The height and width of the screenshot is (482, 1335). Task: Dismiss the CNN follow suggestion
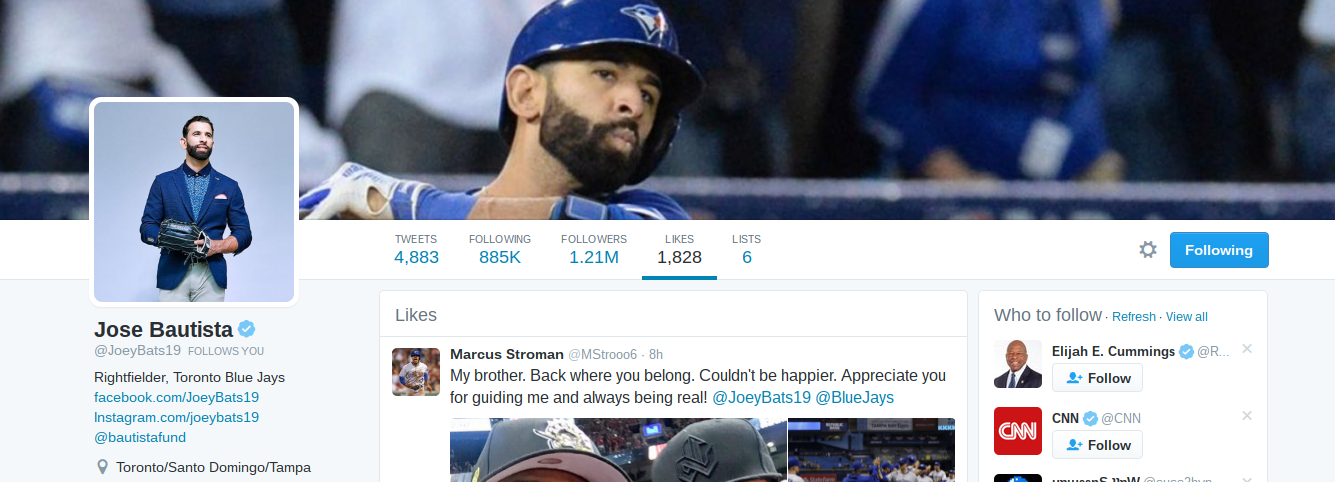[1246, 416]
